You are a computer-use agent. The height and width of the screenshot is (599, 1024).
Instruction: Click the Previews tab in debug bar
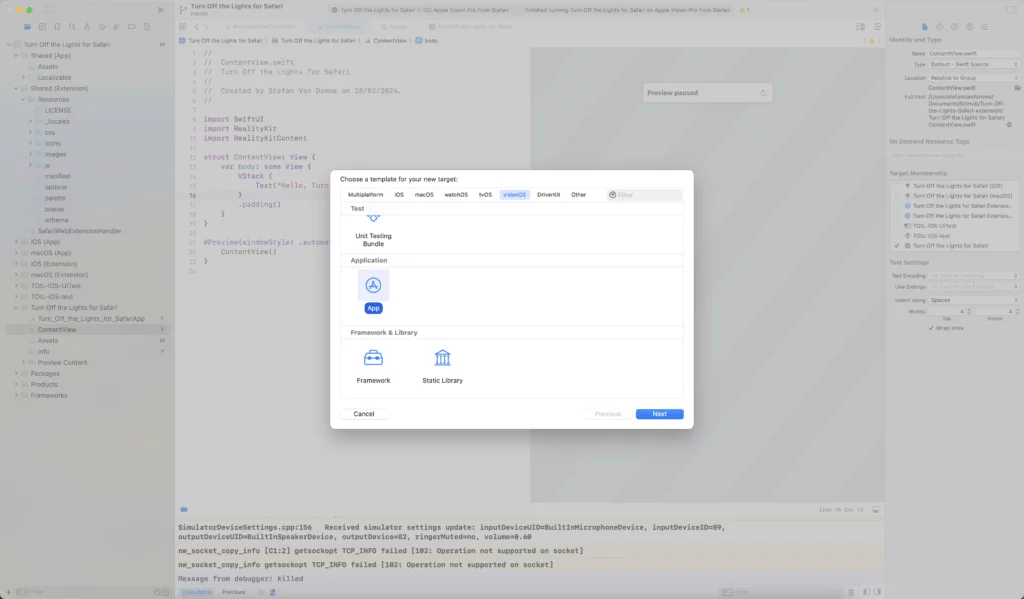[233, 592]
